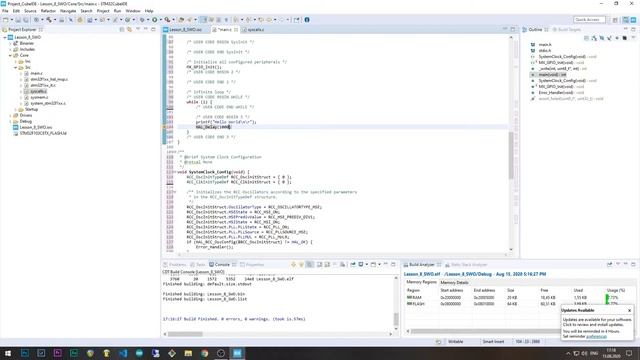Image resolution: width=640 pixels, height=360 pixels.
Task: Click the blue information icon in toolbar
Action: coord(307,20)
